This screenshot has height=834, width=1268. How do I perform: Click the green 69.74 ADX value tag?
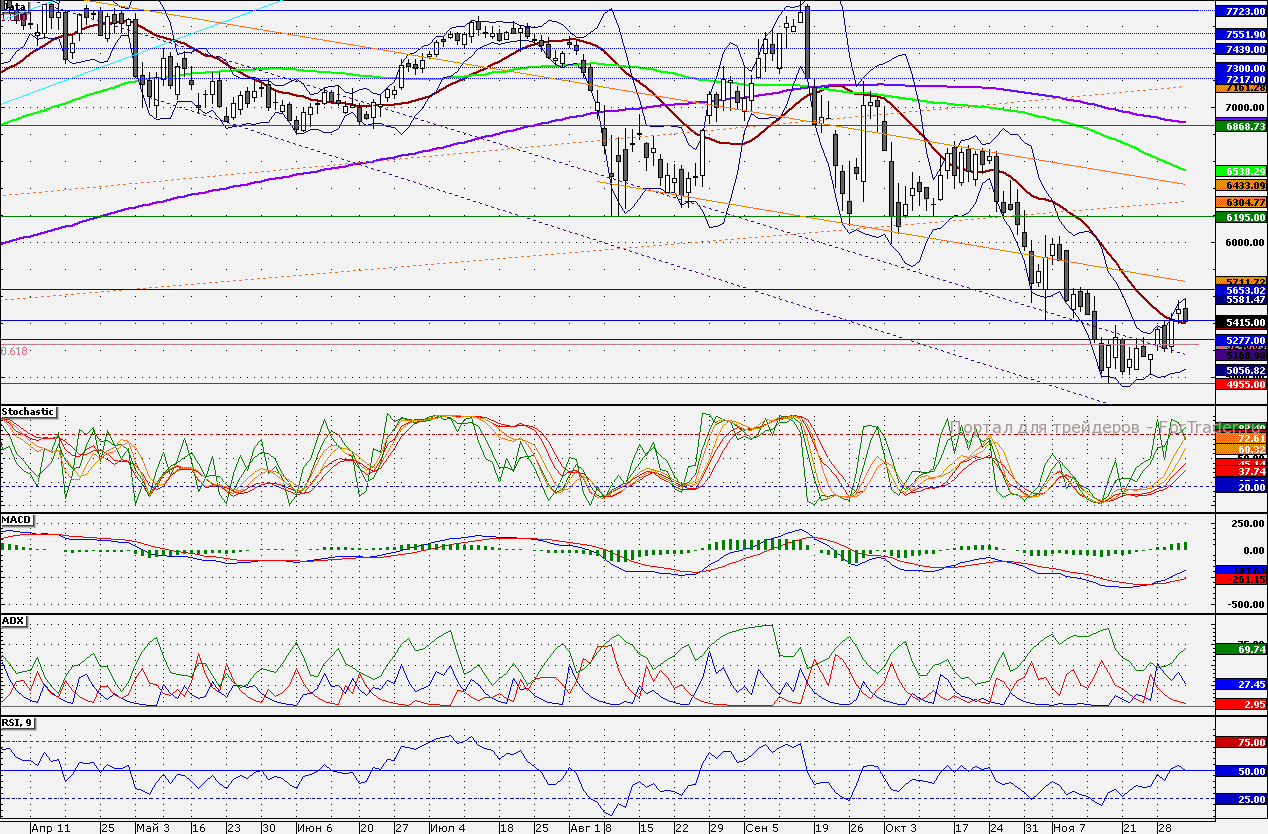point(1239,649)
